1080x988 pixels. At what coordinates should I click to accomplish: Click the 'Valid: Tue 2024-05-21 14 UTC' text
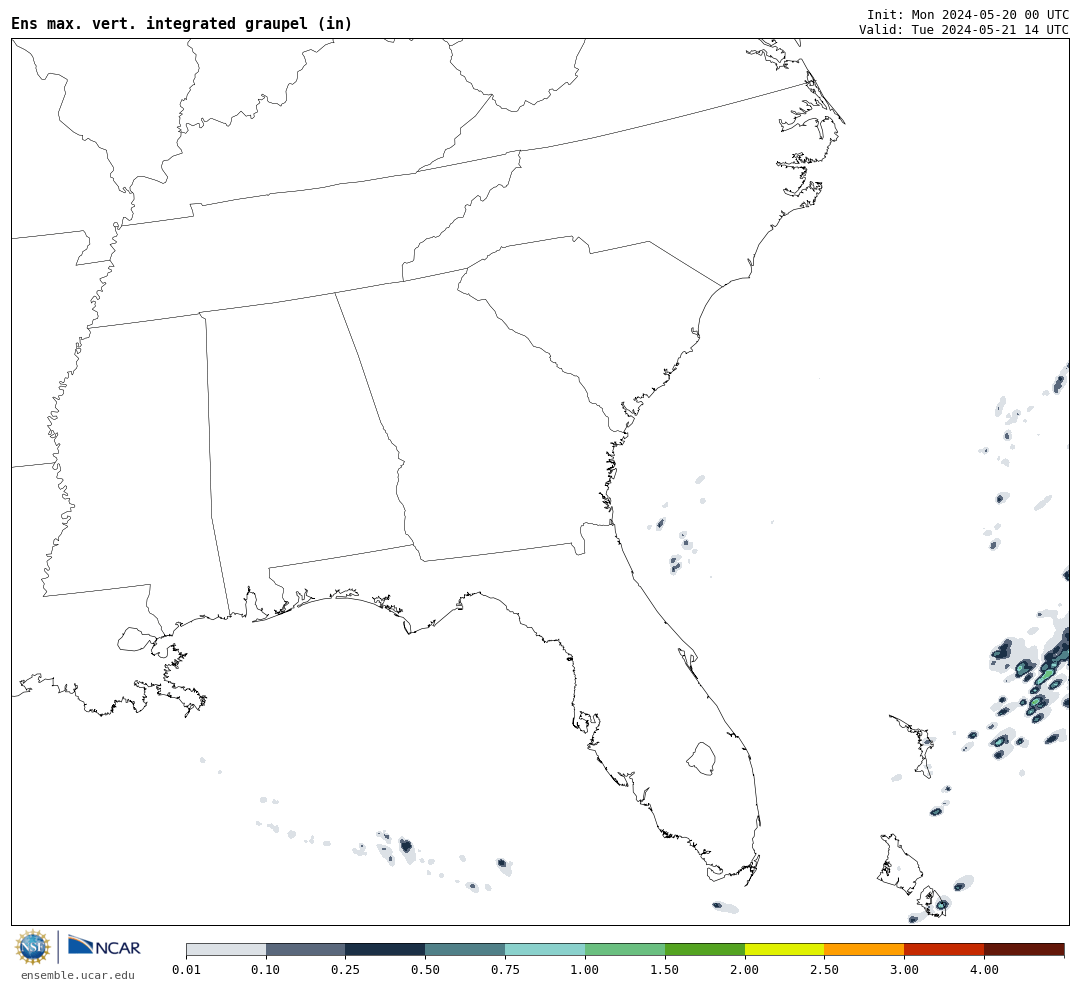964,30
